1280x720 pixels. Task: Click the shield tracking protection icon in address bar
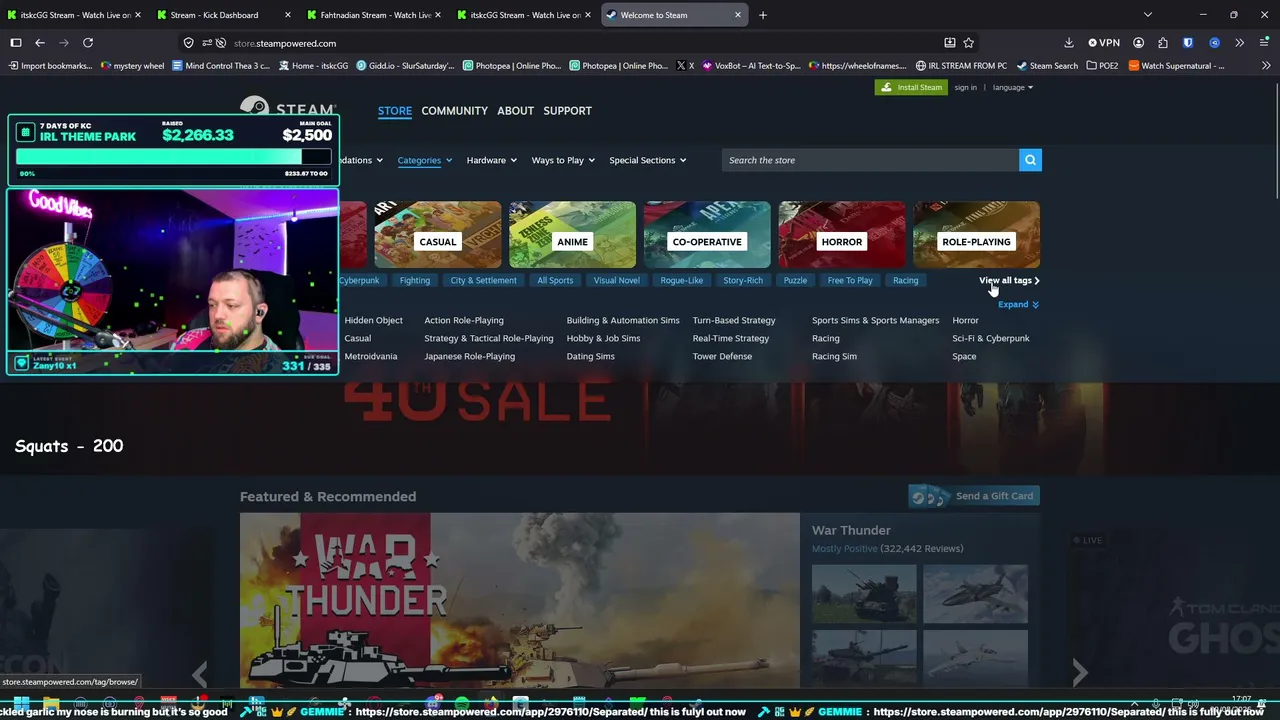click(x=188, y=43)
